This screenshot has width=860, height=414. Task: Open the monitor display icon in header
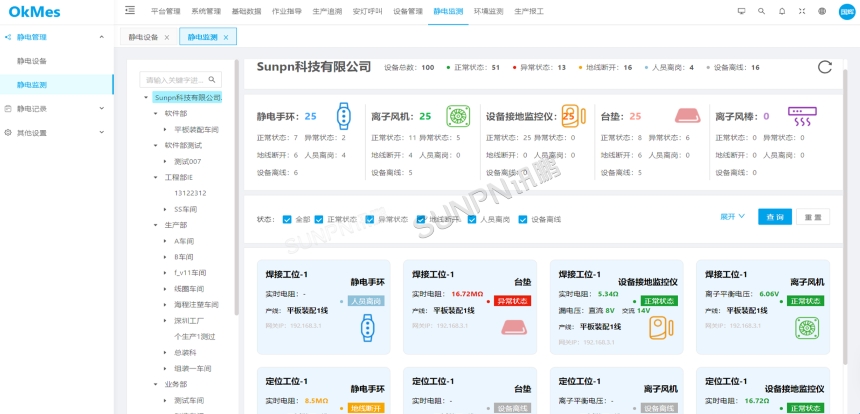[x=742, y=11]
